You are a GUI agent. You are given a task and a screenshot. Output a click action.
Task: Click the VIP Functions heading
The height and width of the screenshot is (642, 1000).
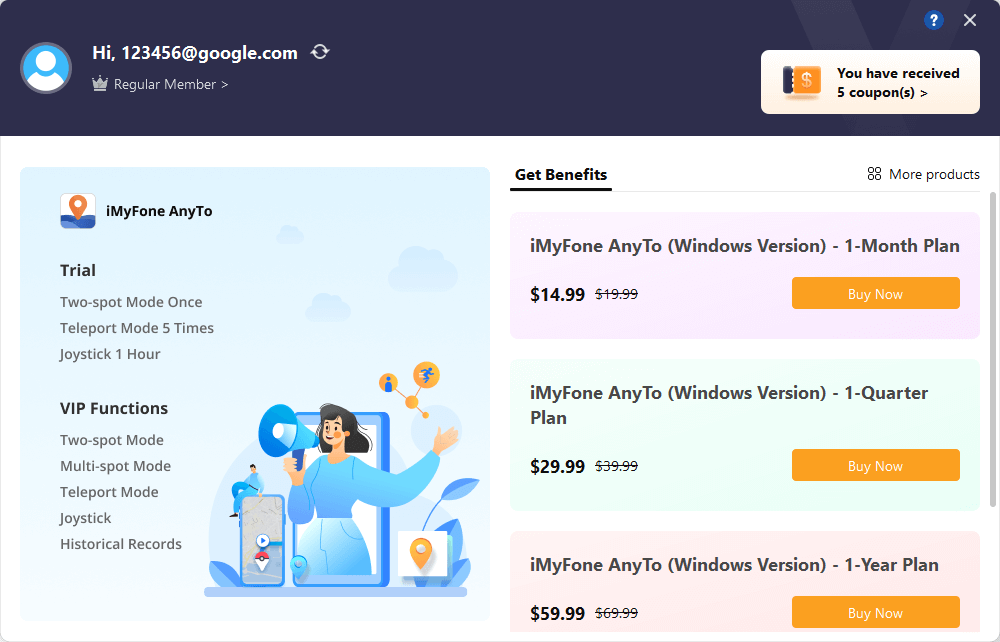pos(114,408)
